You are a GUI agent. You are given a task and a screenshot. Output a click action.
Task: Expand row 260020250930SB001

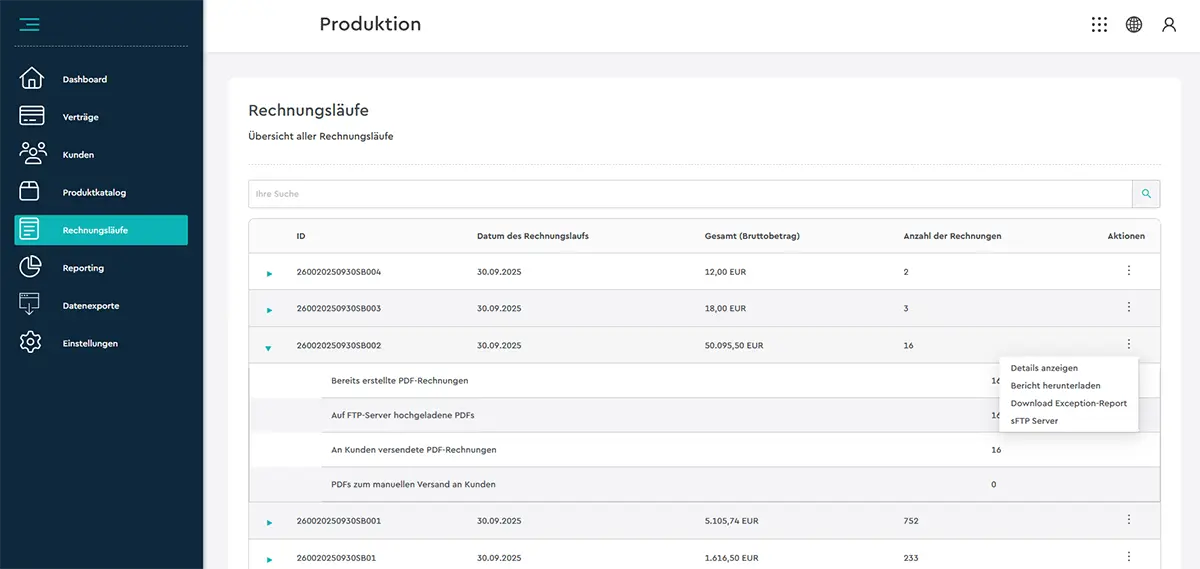[x=269, y=522]
